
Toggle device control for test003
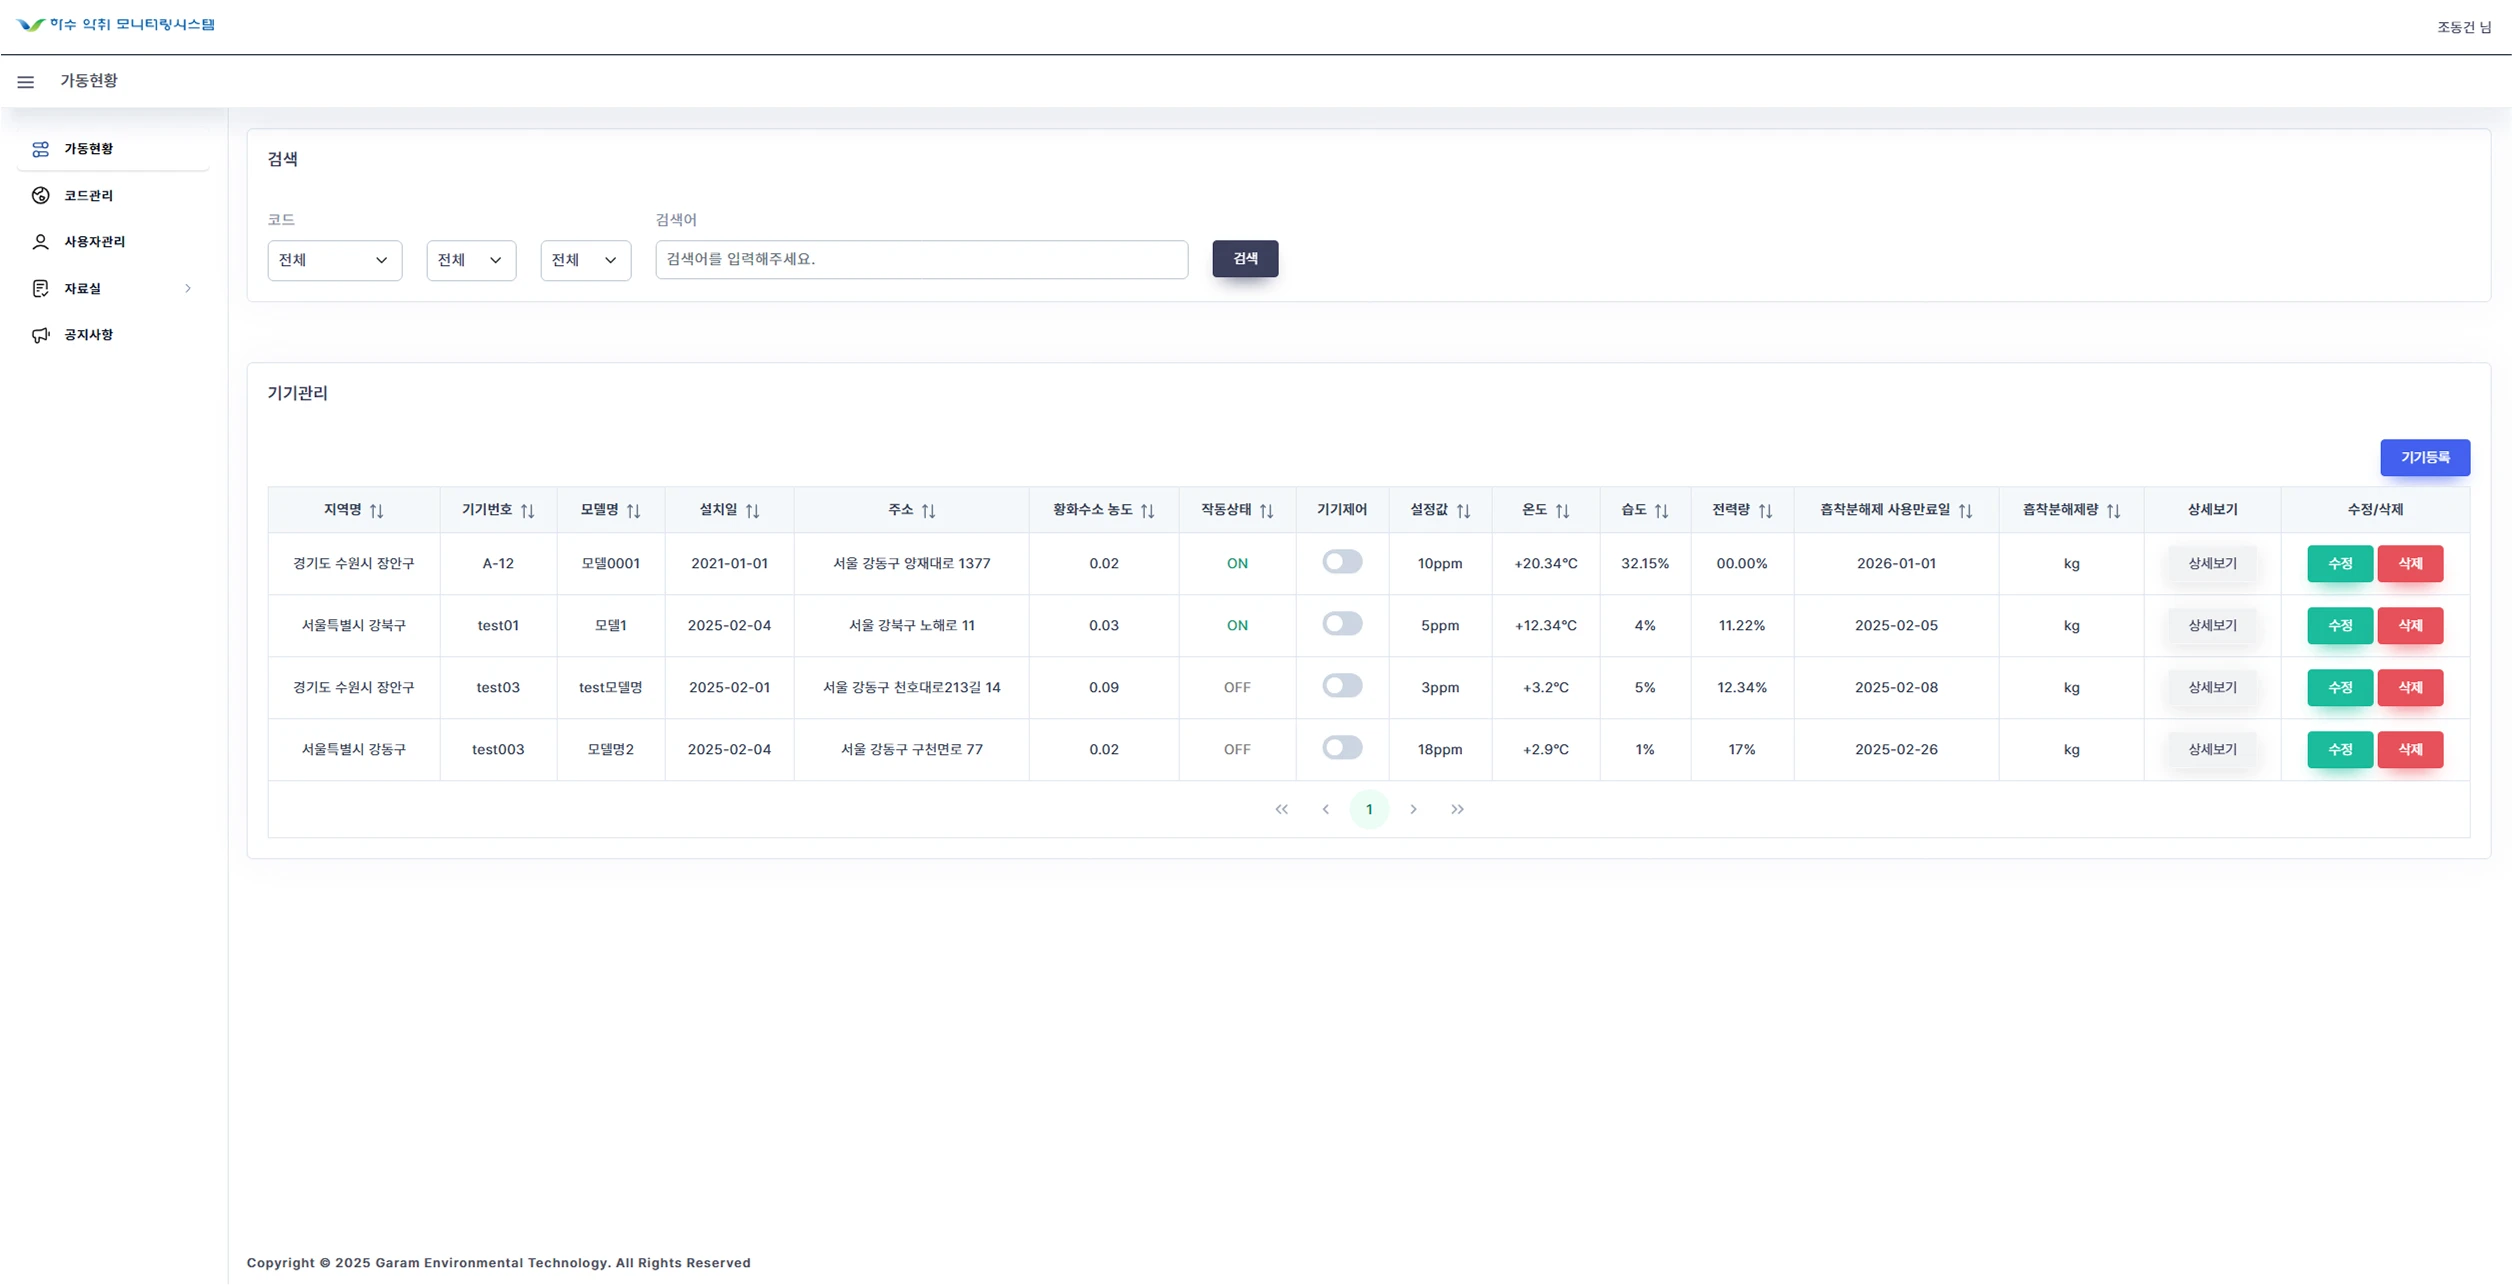pos(1342,748)
